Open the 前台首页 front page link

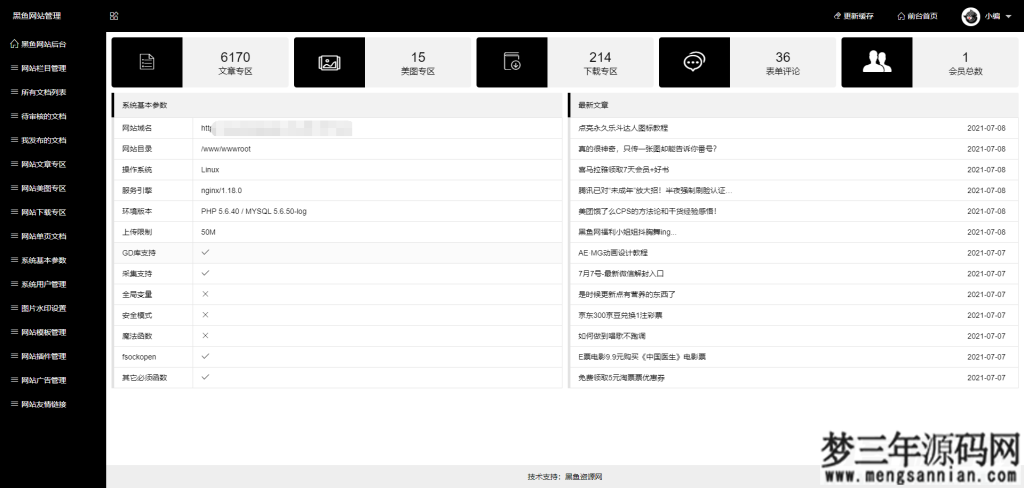pyautogui.click(x=918, y=16)
